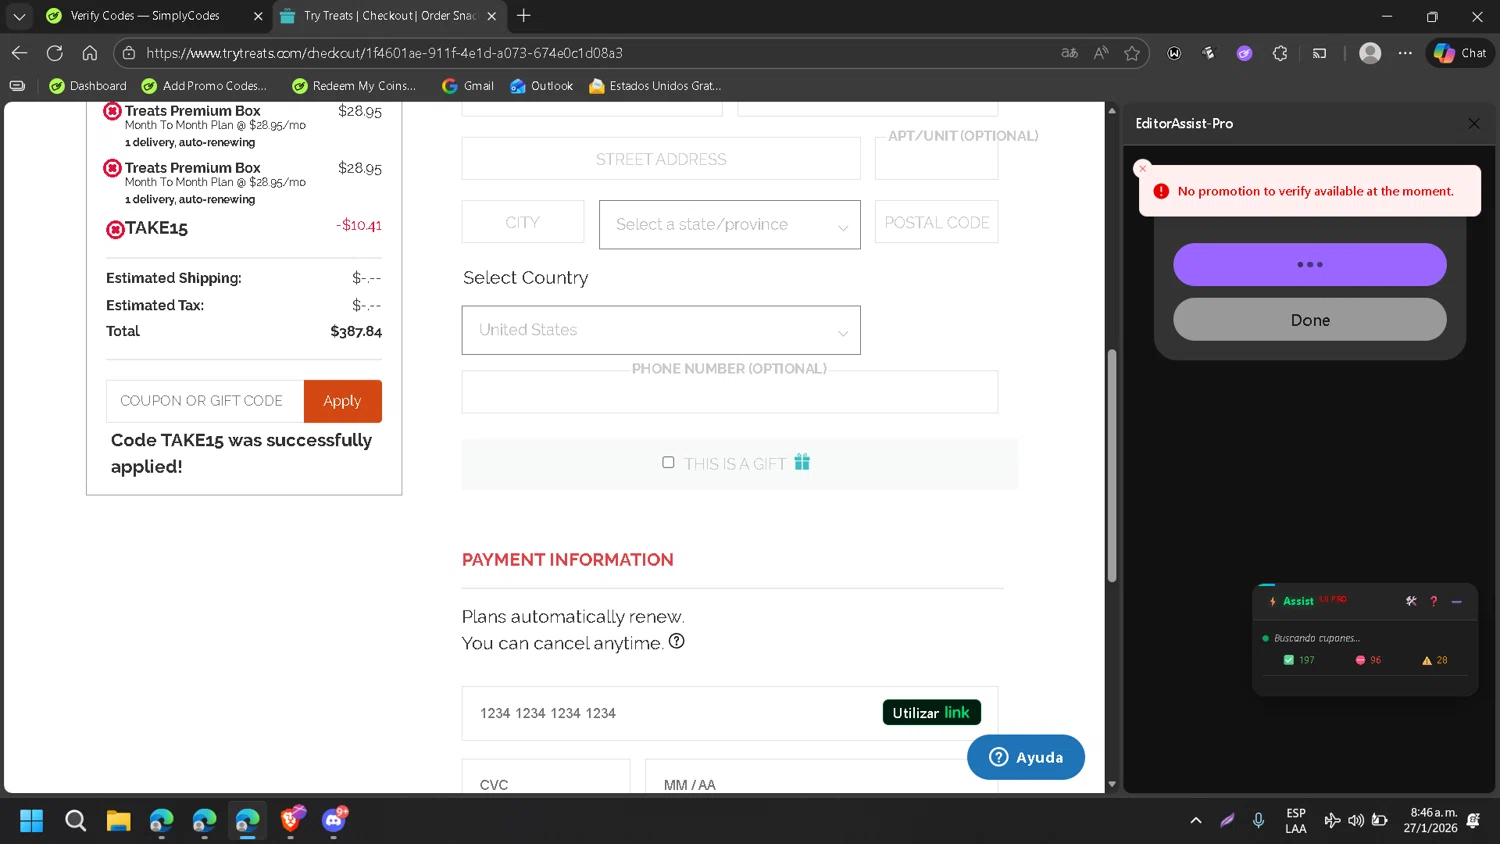Image resolution: width=1500 pixels, height=844 pixels.
Task: Go to the browser home page
Action: pyautogui.click(x=90, y=53)
